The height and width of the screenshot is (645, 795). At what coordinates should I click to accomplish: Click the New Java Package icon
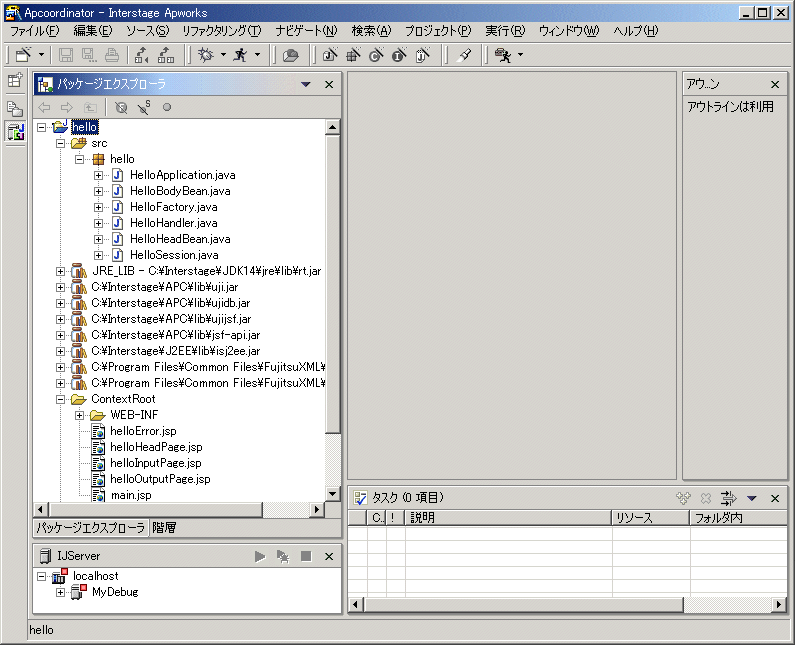pos(353,54)
